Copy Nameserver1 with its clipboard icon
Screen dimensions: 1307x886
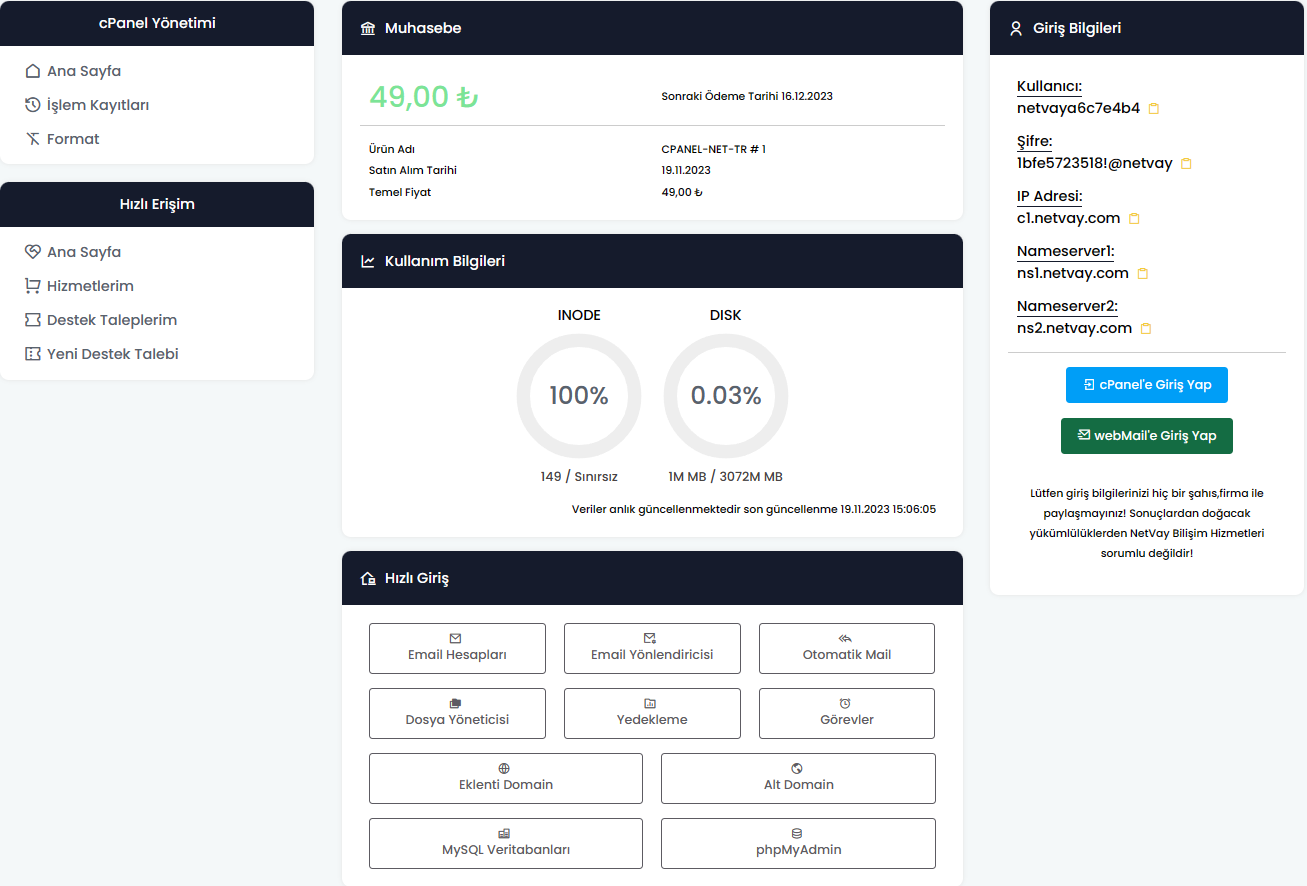pos(1142,273)
